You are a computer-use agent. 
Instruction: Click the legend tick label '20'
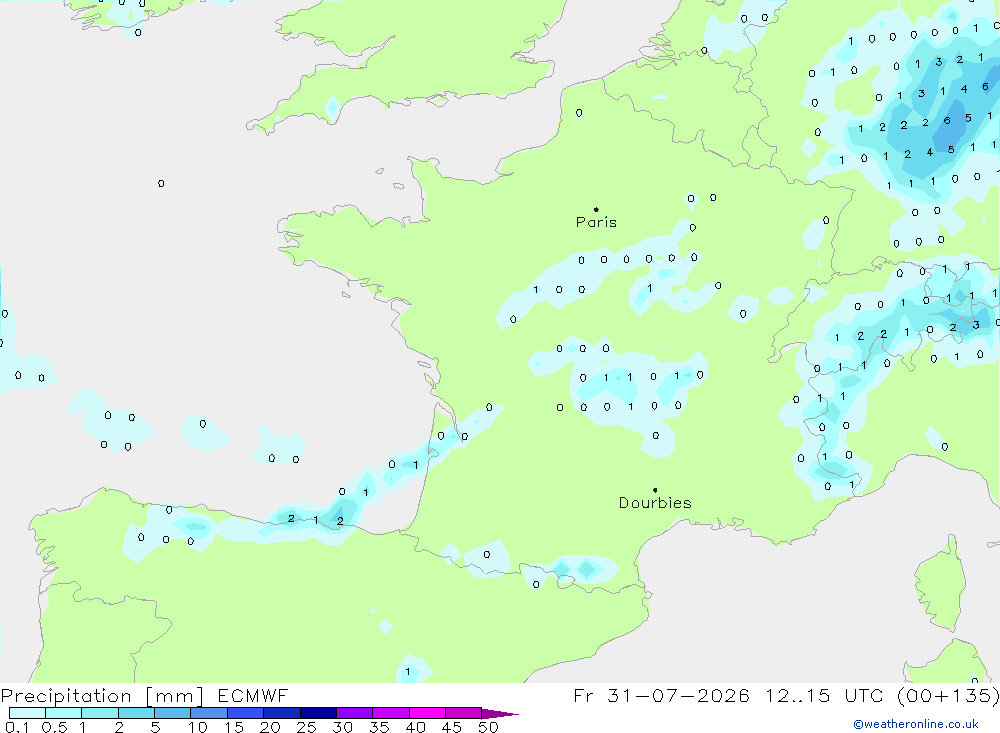click(x=270, y=727)
